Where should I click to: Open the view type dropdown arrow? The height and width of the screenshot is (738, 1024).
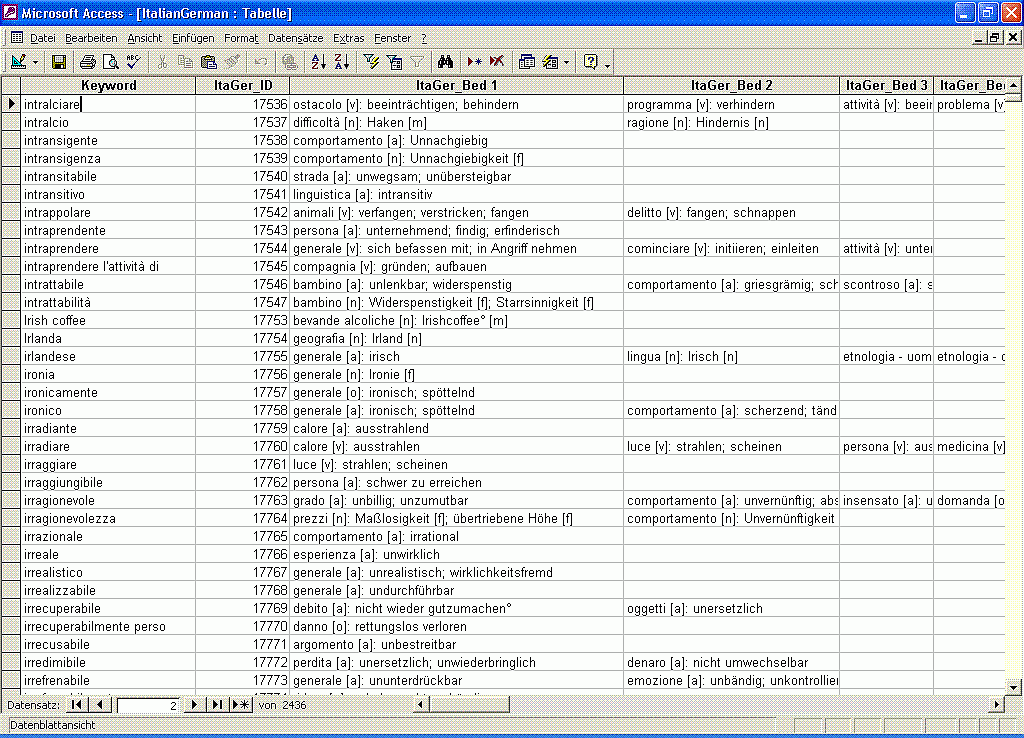(x=35, y=63)
